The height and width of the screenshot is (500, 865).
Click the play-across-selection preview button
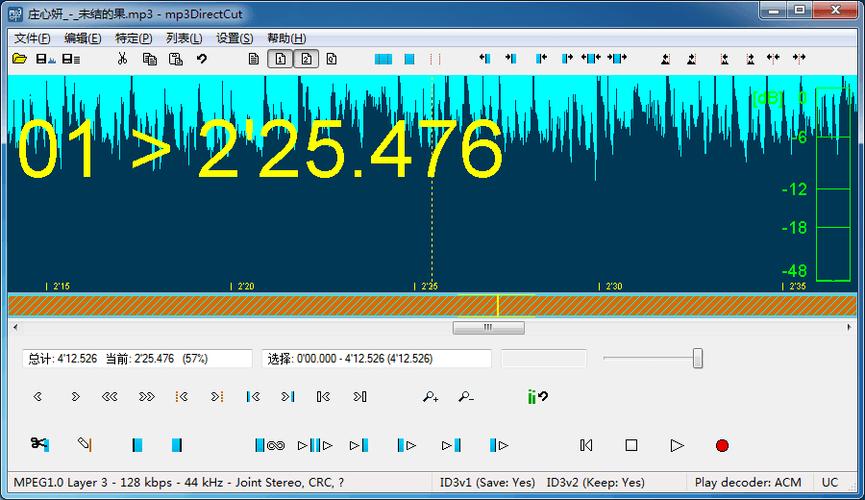tap(315, 445)
